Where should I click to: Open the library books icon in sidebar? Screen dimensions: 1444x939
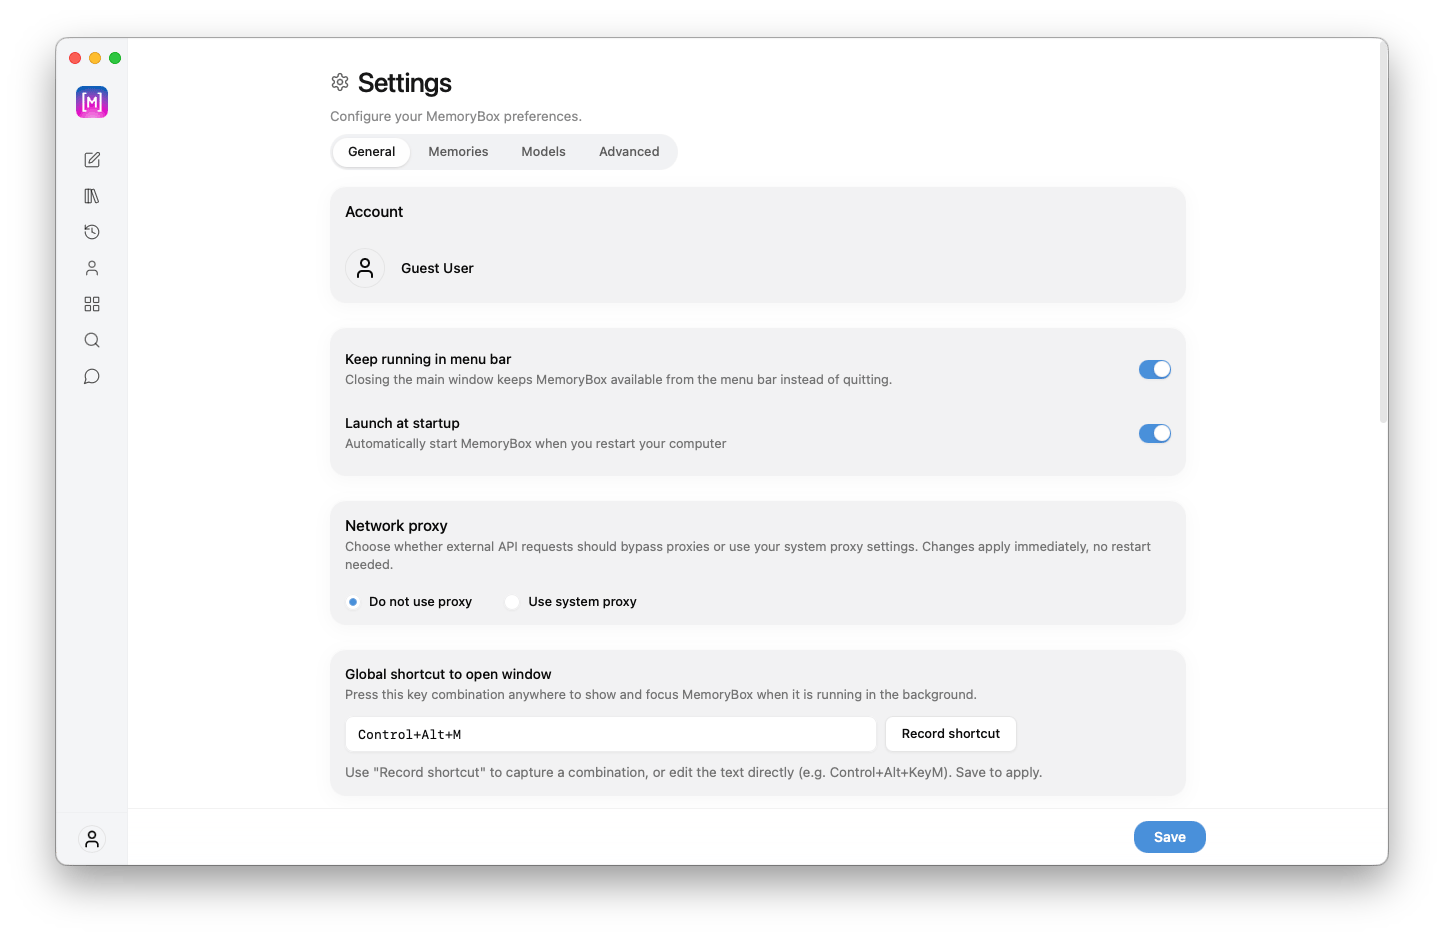[92, 196]
